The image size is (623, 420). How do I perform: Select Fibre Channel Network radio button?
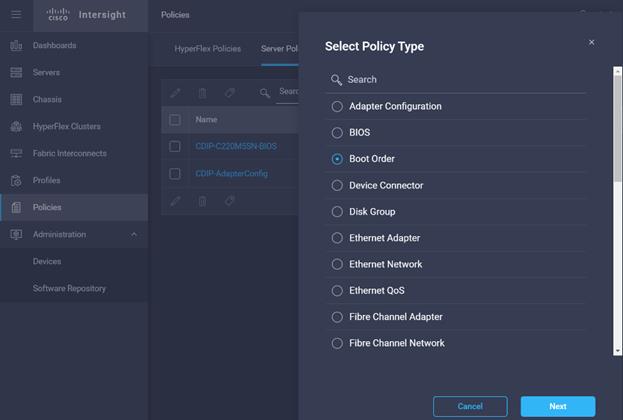coord(337,343)
